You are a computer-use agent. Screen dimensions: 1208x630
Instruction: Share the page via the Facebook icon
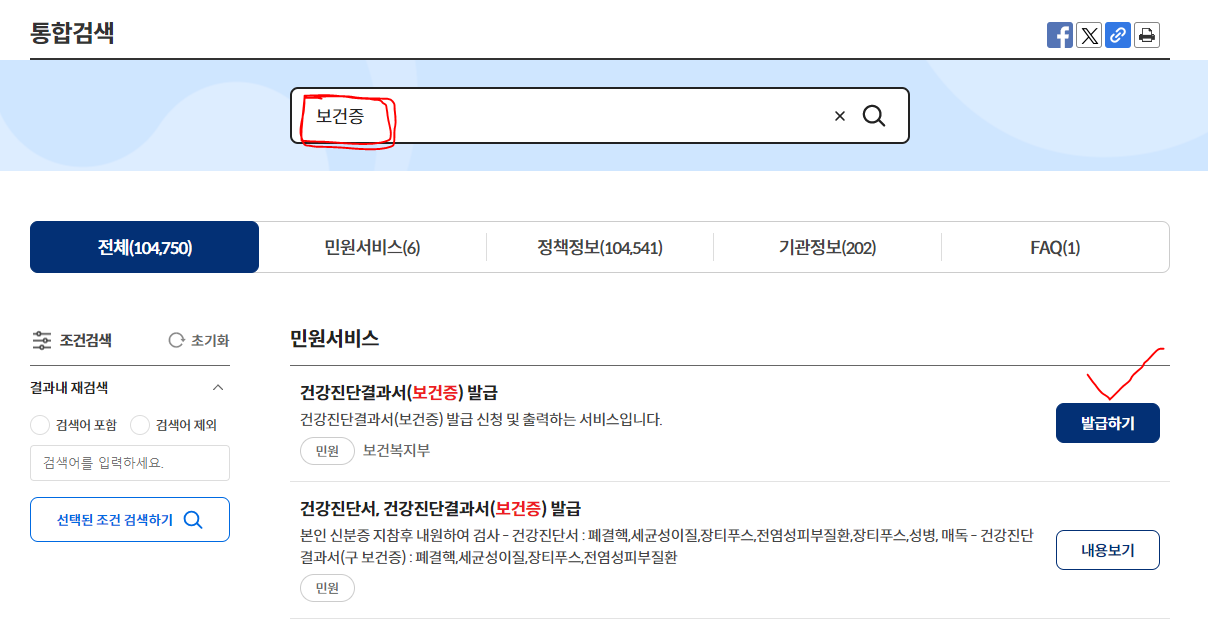coord(1059,34)
